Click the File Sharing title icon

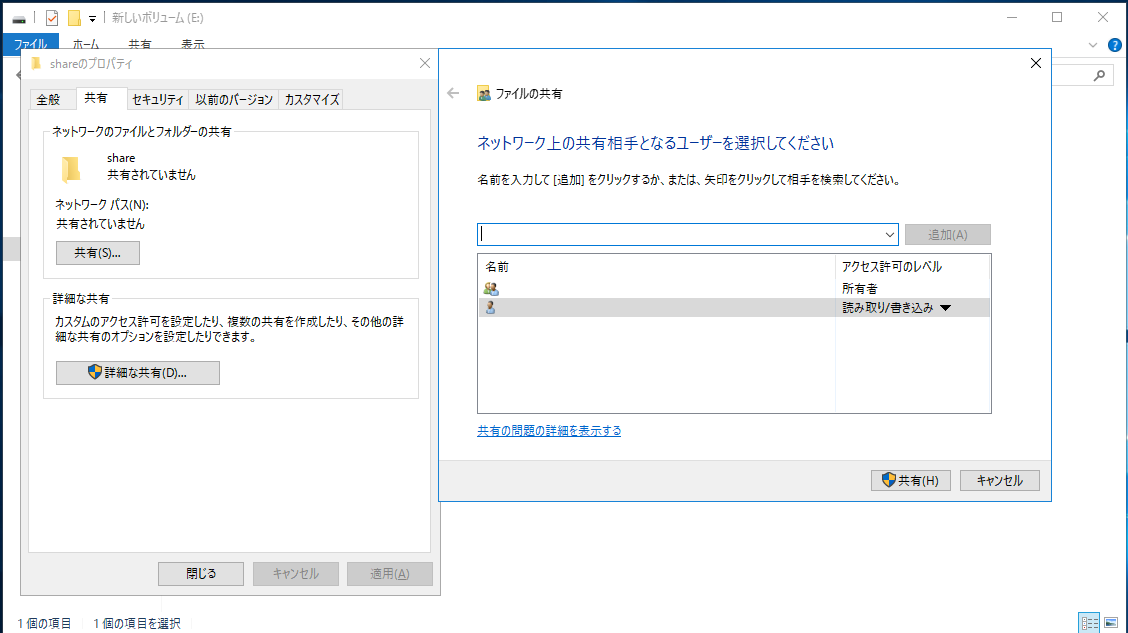[484, 94]
